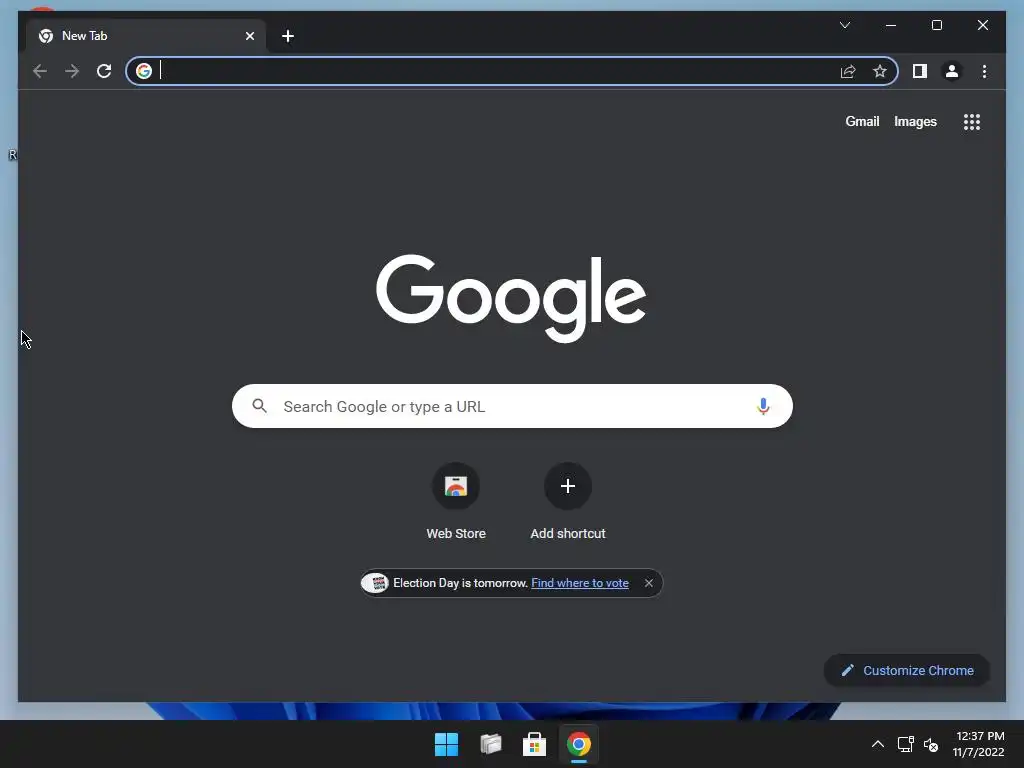Open a new tab with plus button
The width and height of the screenshot is (1024, 768).
tap(288, 36)
